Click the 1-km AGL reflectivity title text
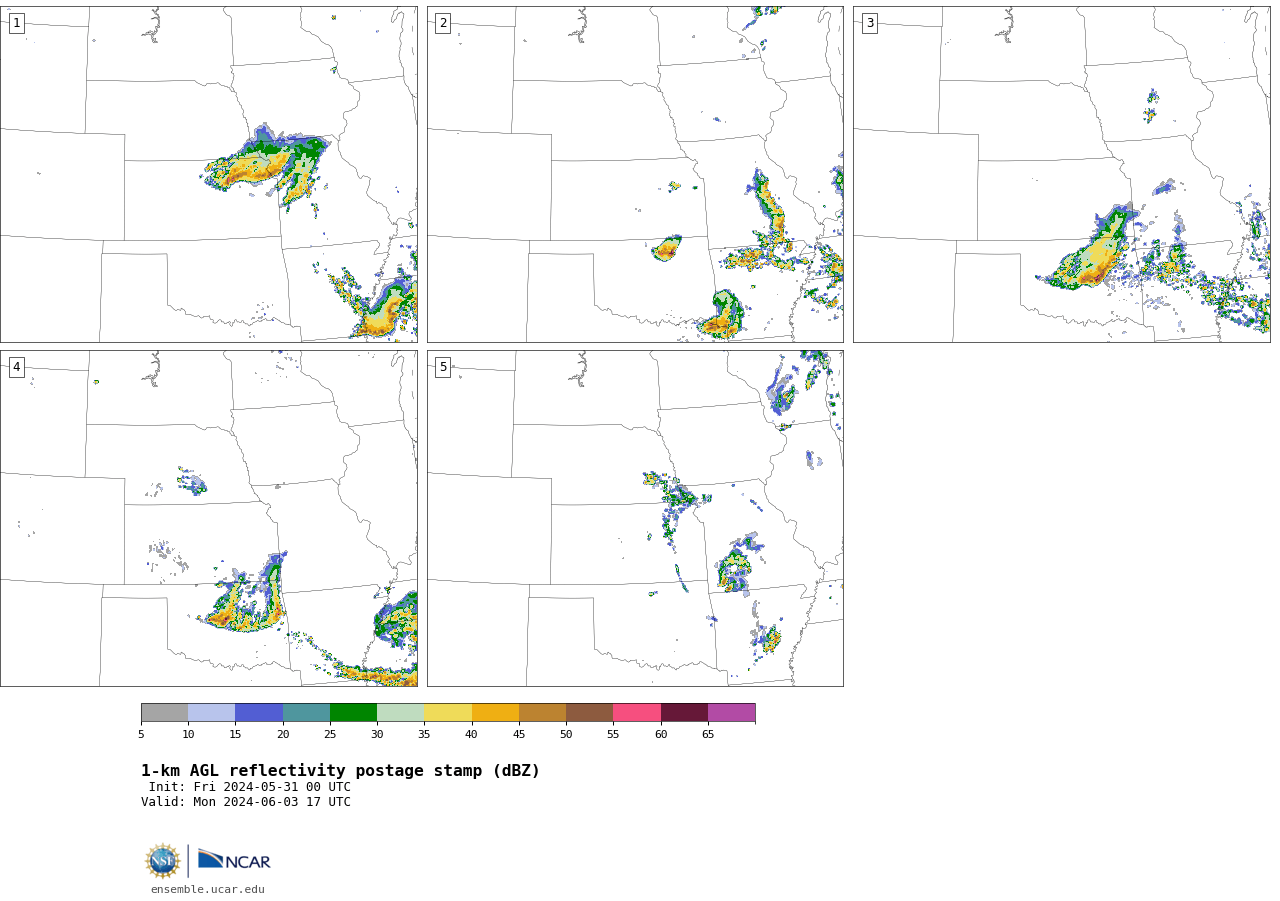The width and height of the screenshot is (1280, 901). click(340, 771)
